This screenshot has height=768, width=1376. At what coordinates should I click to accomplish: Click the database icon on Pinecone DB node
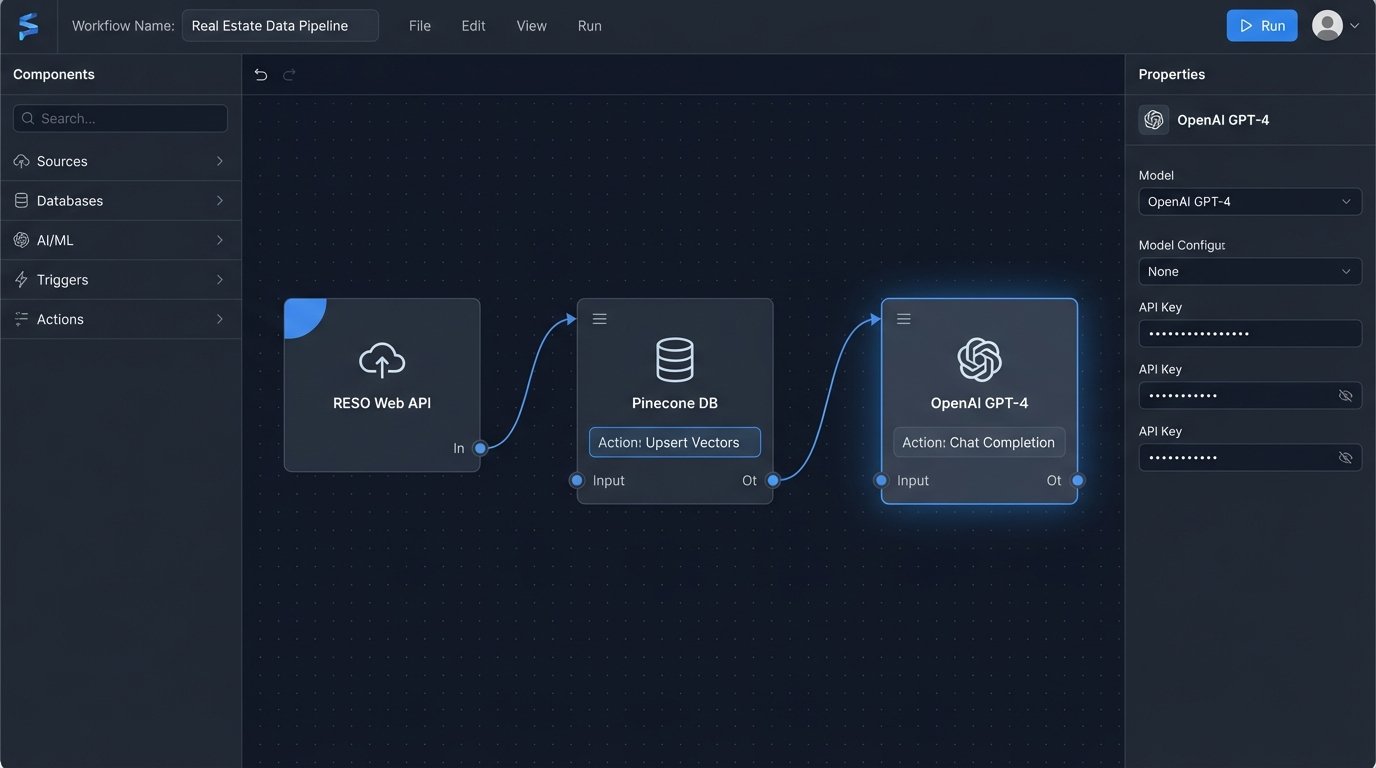674,360
